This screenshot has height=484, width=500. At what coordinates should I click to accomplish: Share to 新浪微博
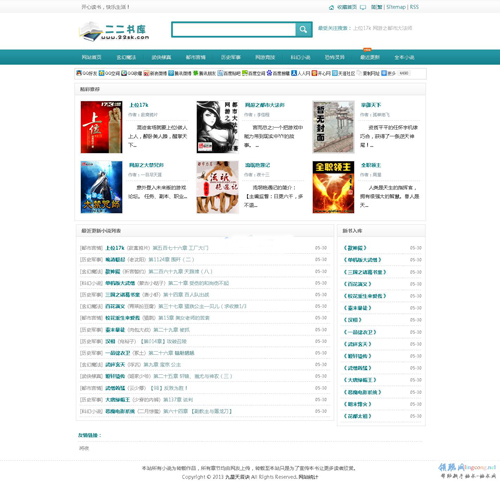point(155,73)
